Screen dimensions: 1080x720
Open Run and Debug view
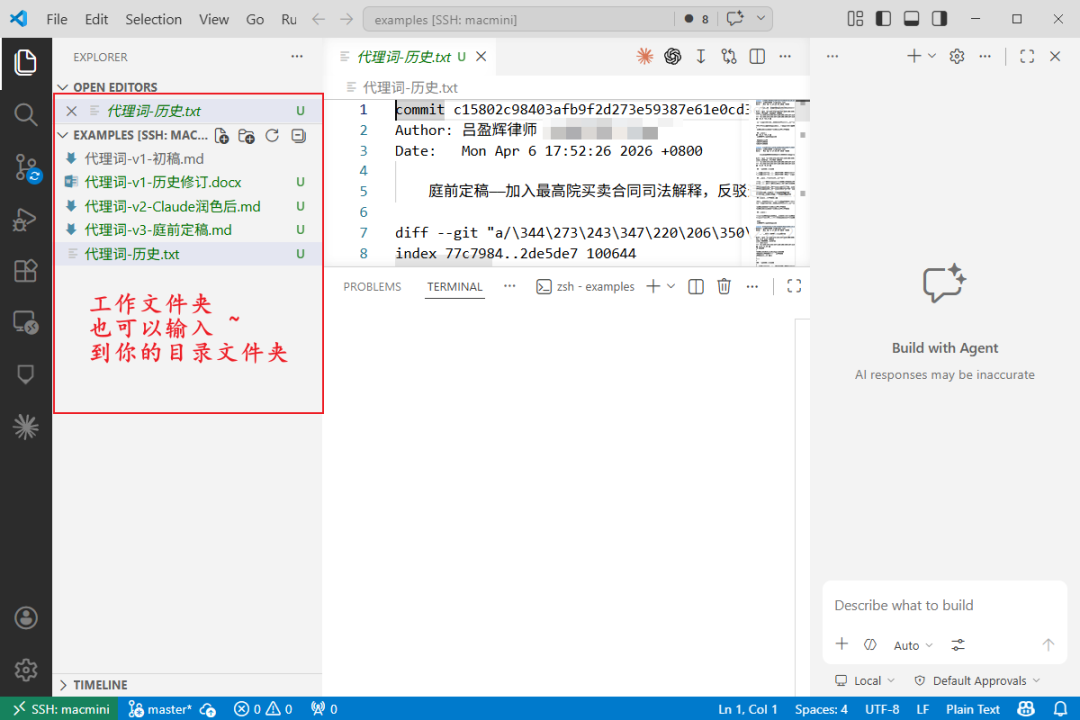25,219
